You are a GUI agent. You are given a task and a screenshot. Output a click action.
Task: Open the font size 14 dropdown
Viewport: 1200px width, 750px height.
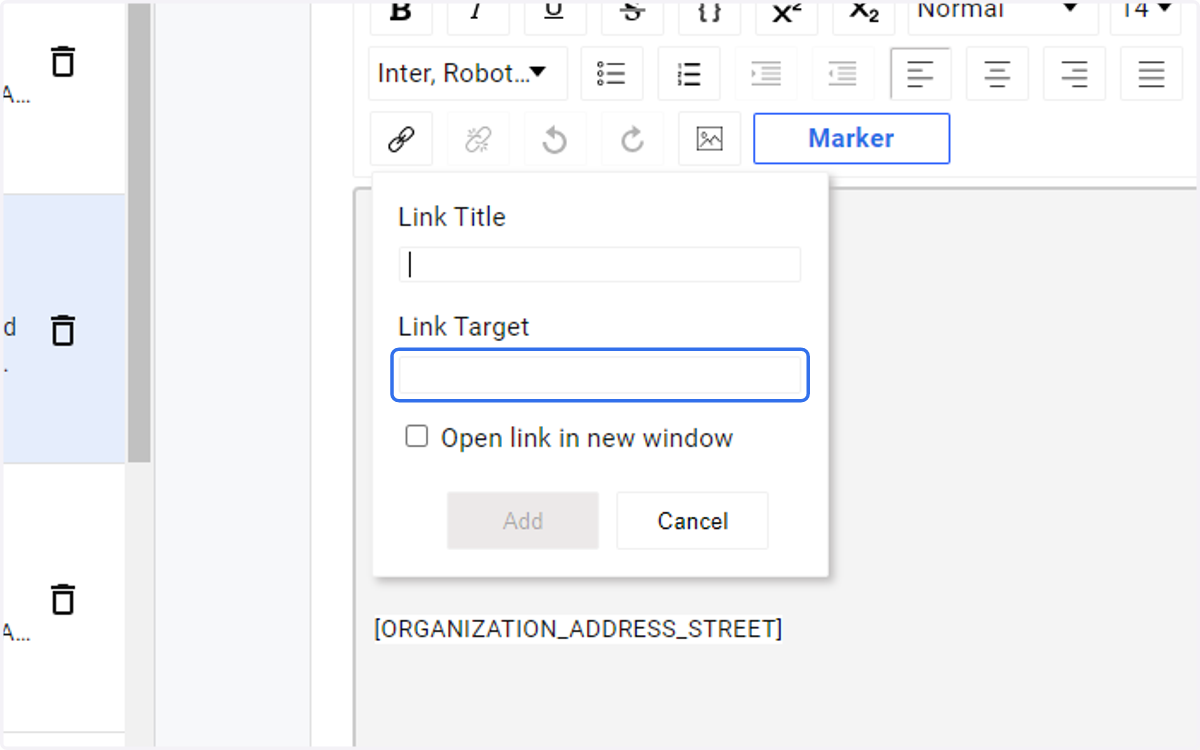1146,16
